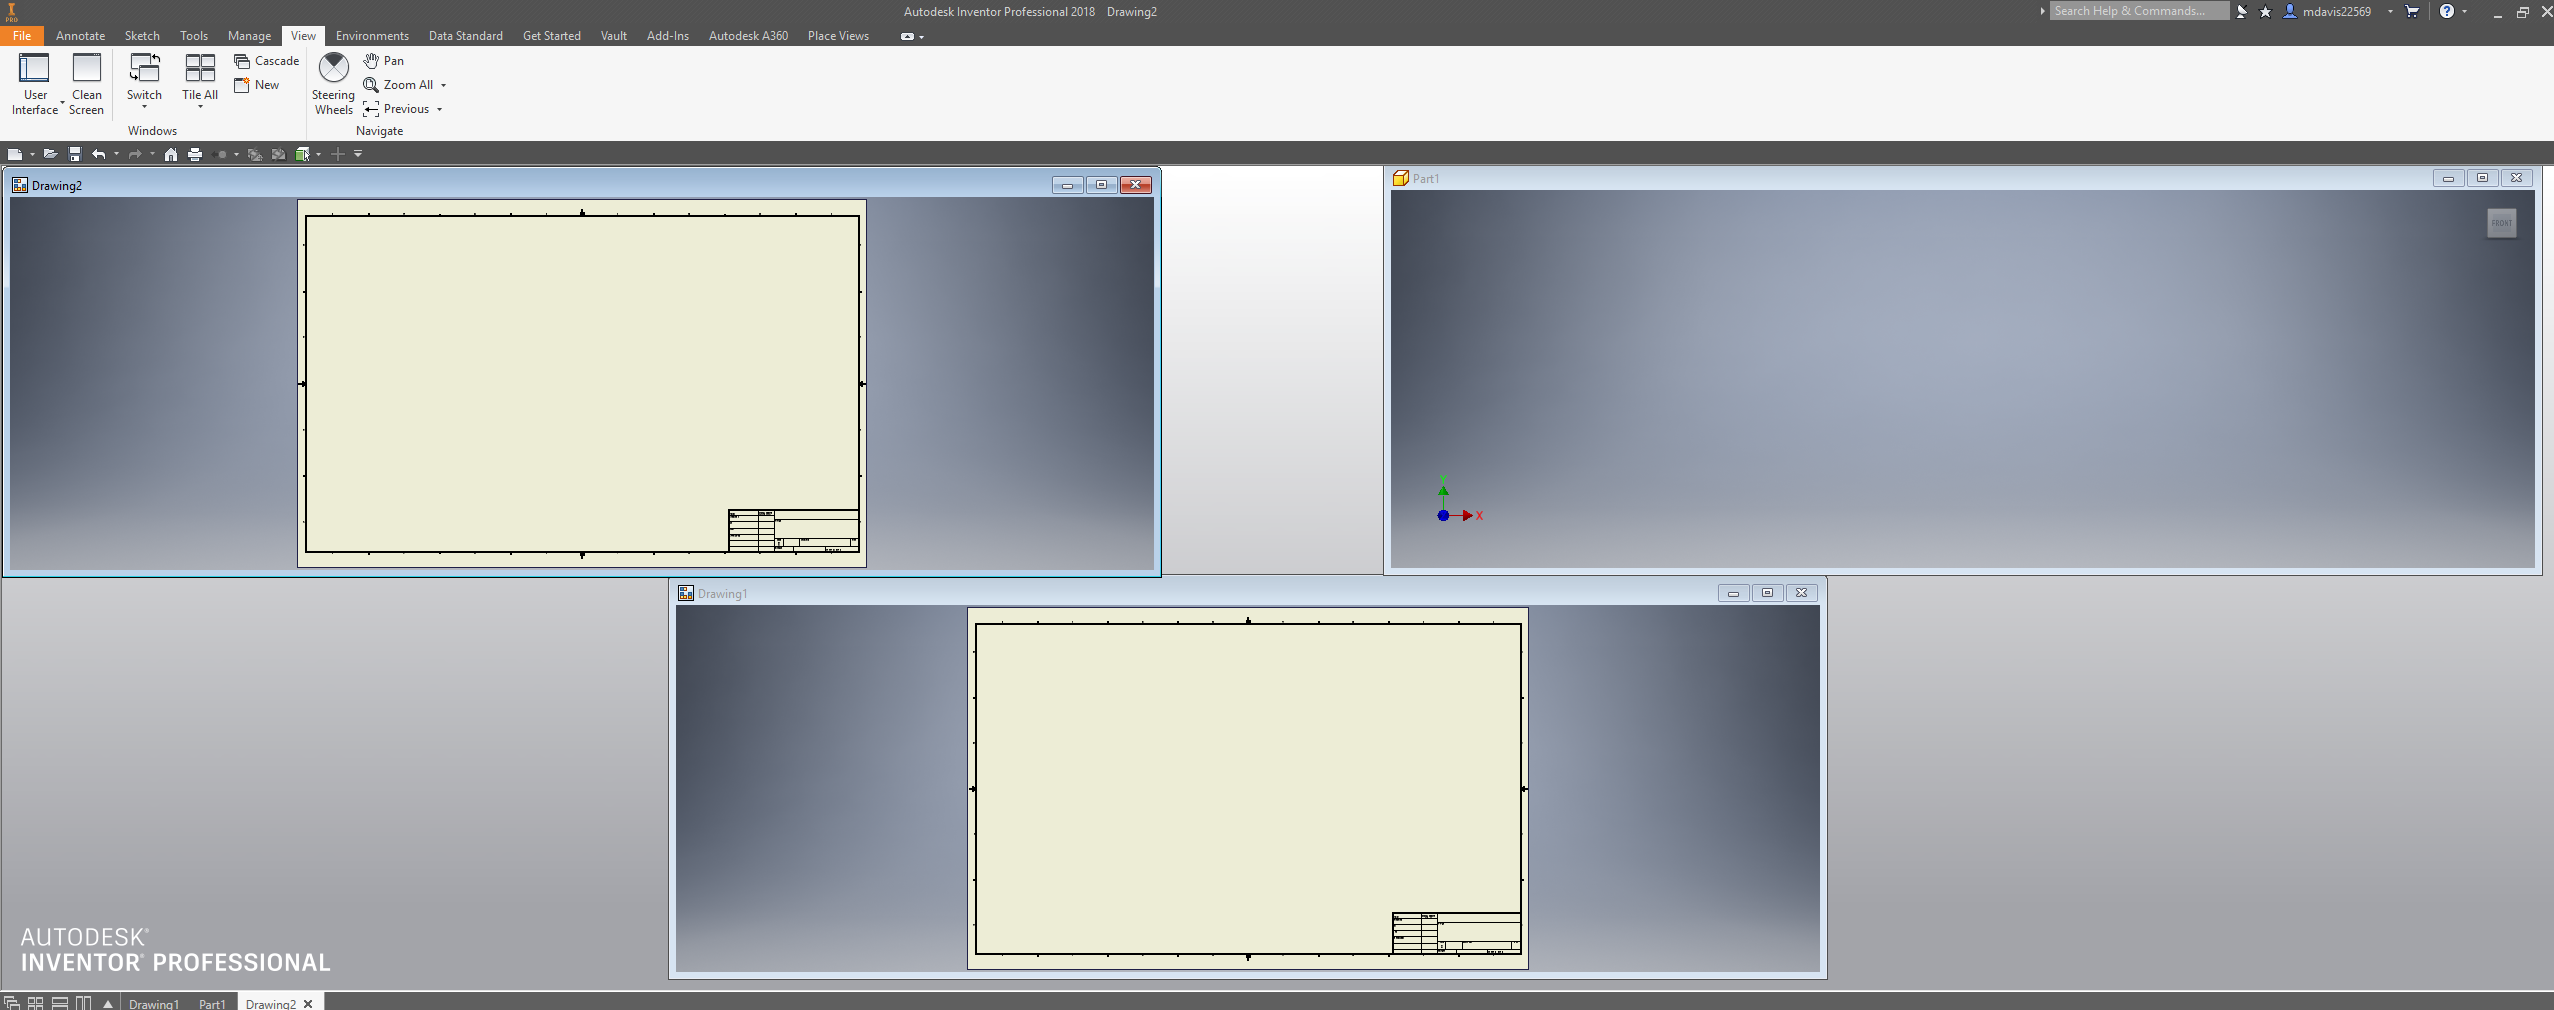Screen dimensions: 2554x1010
Task: Click the Print icon in quick access toolbar
Action: click(196, 154)
